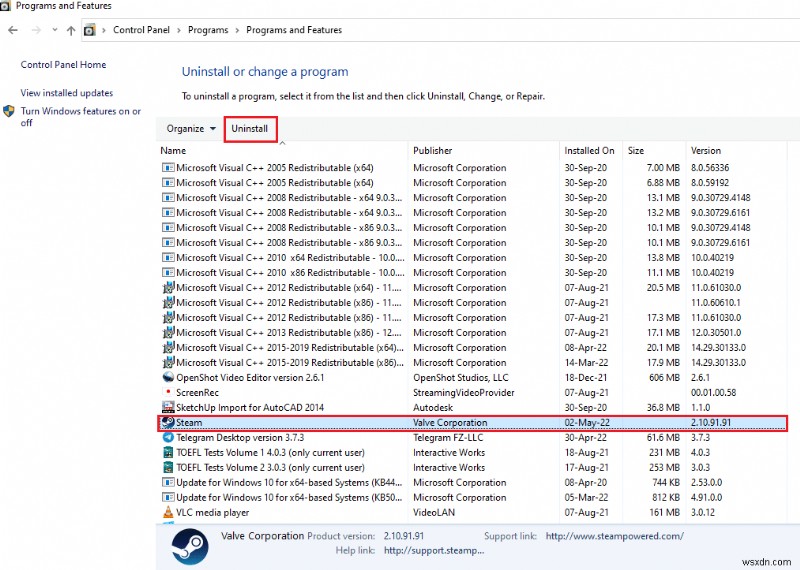Click icon of Visual C++ 2010 x64 Redistributable

click(168, 257)
